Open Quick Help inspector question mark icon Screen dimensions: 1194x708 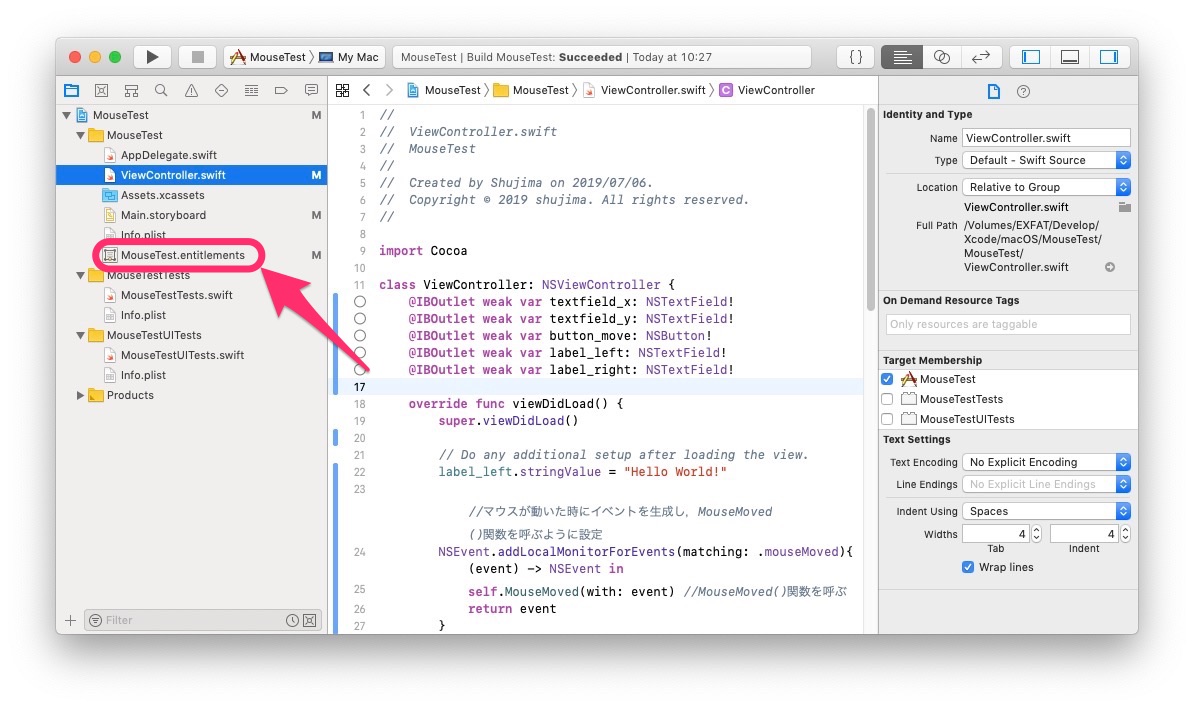click(x=1021, y=91)
